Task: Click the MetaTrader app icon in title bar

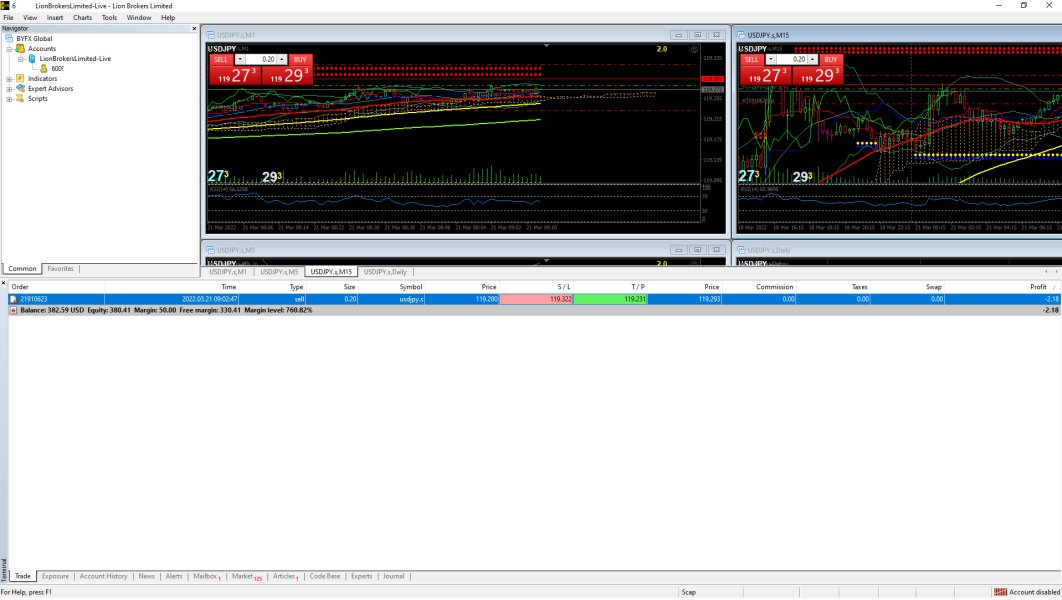Action: click(x=5, y=5)
